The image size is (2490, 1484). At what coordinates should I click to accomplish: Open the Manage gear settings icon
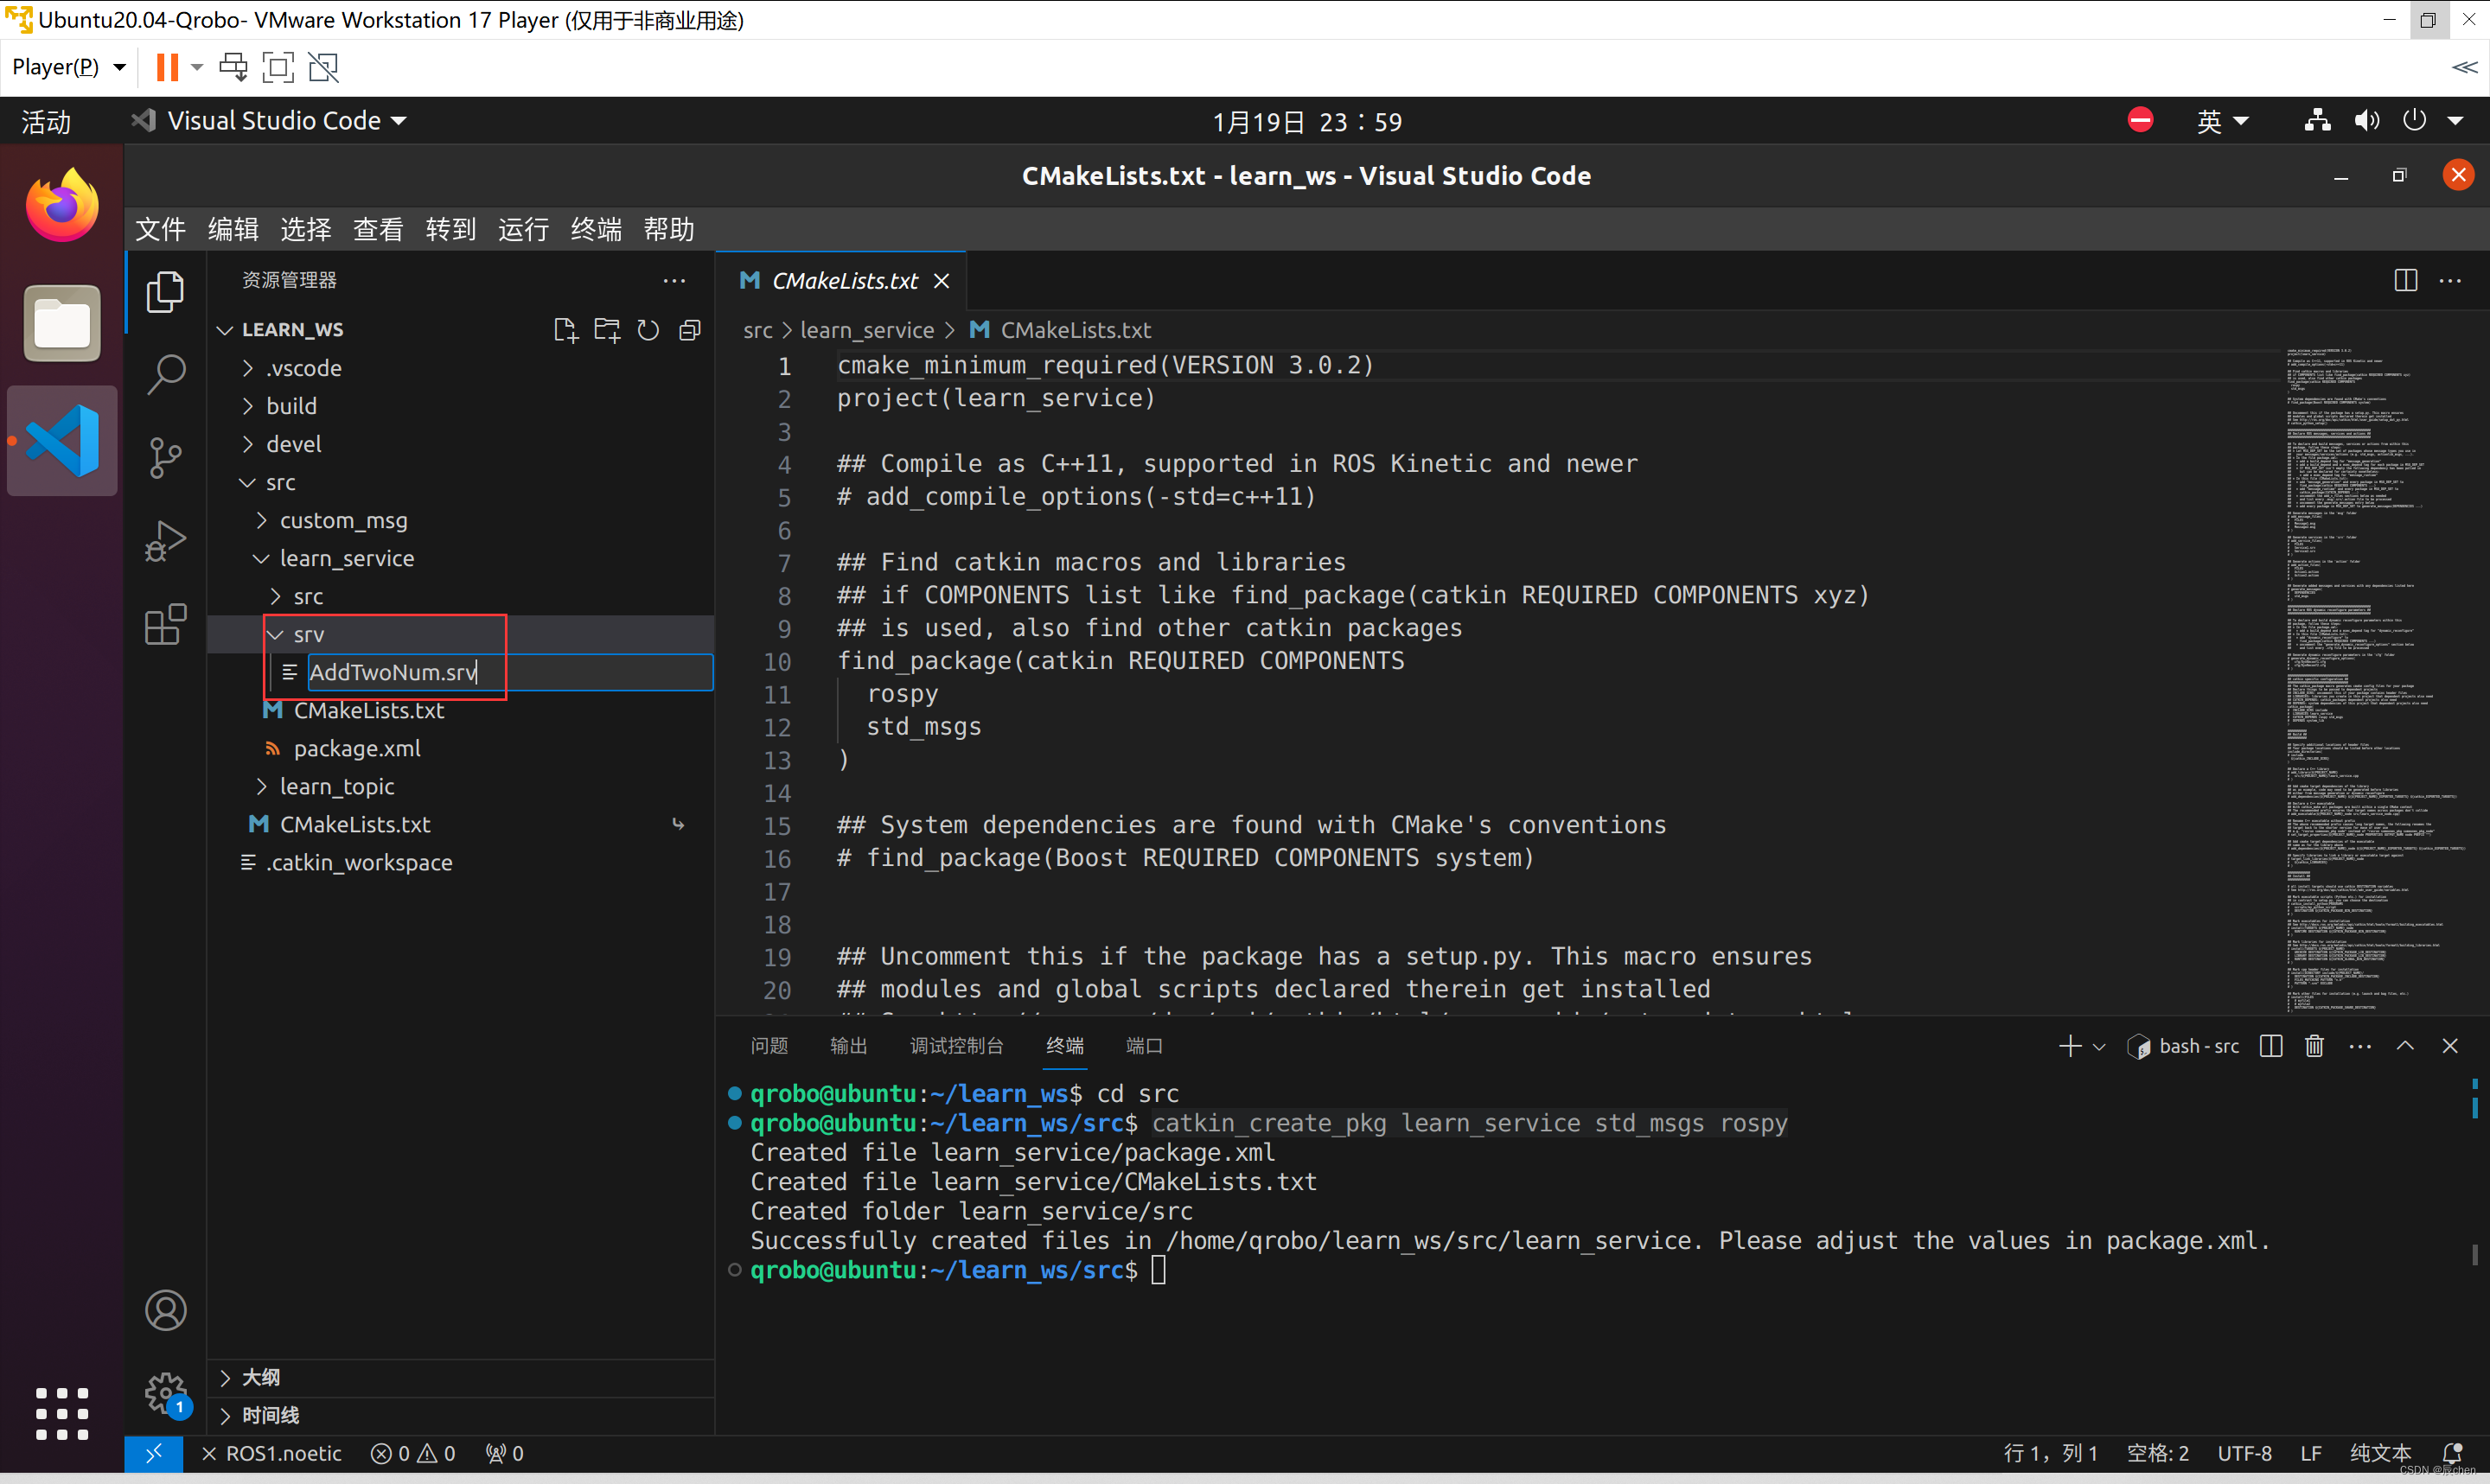(165, 1392)
